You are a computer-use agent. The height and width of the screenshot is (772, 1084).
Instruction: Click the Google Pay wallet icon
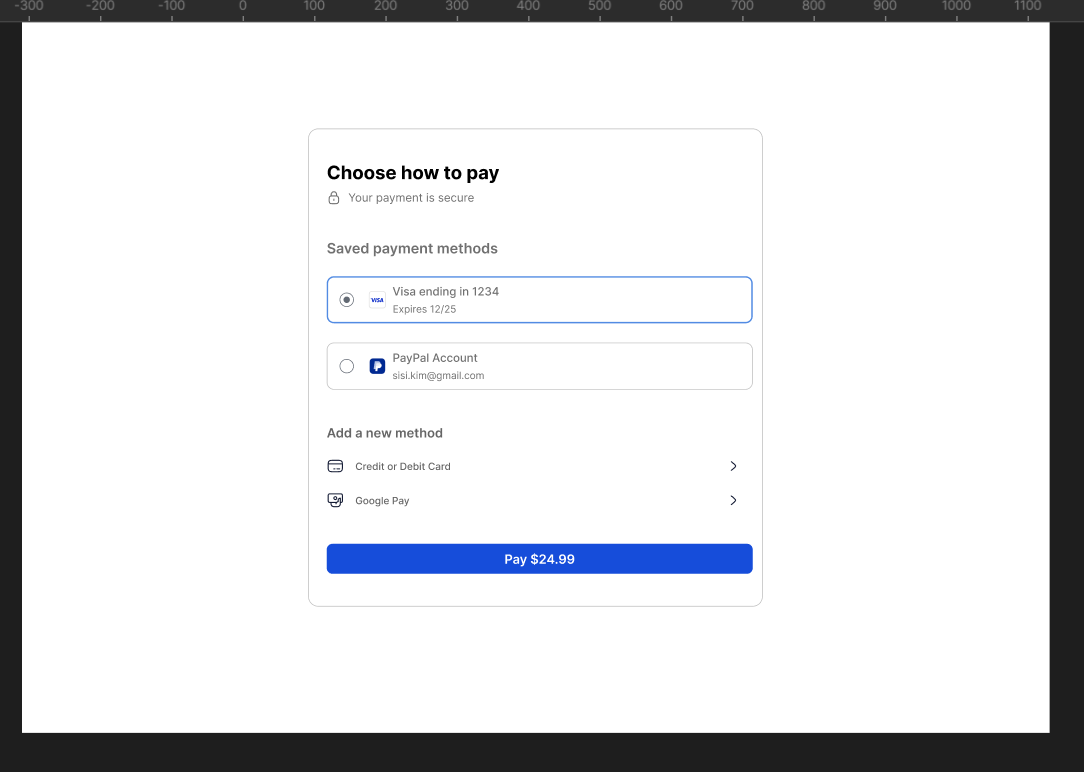click(335, 500)
